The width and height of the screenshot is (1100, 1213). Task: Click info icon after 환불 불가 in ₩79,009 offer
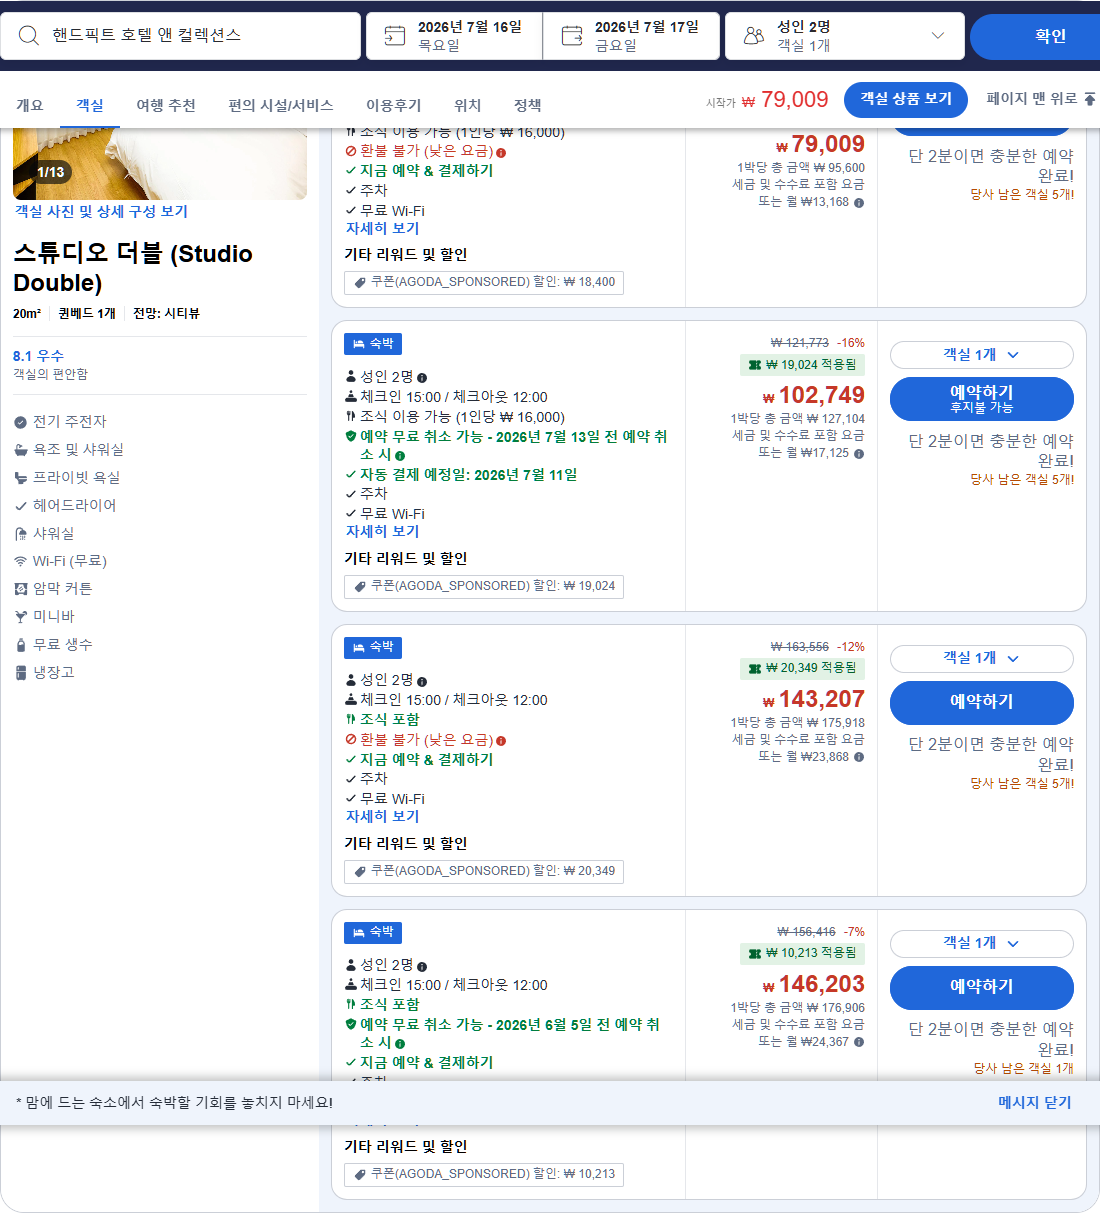[501, 152]
